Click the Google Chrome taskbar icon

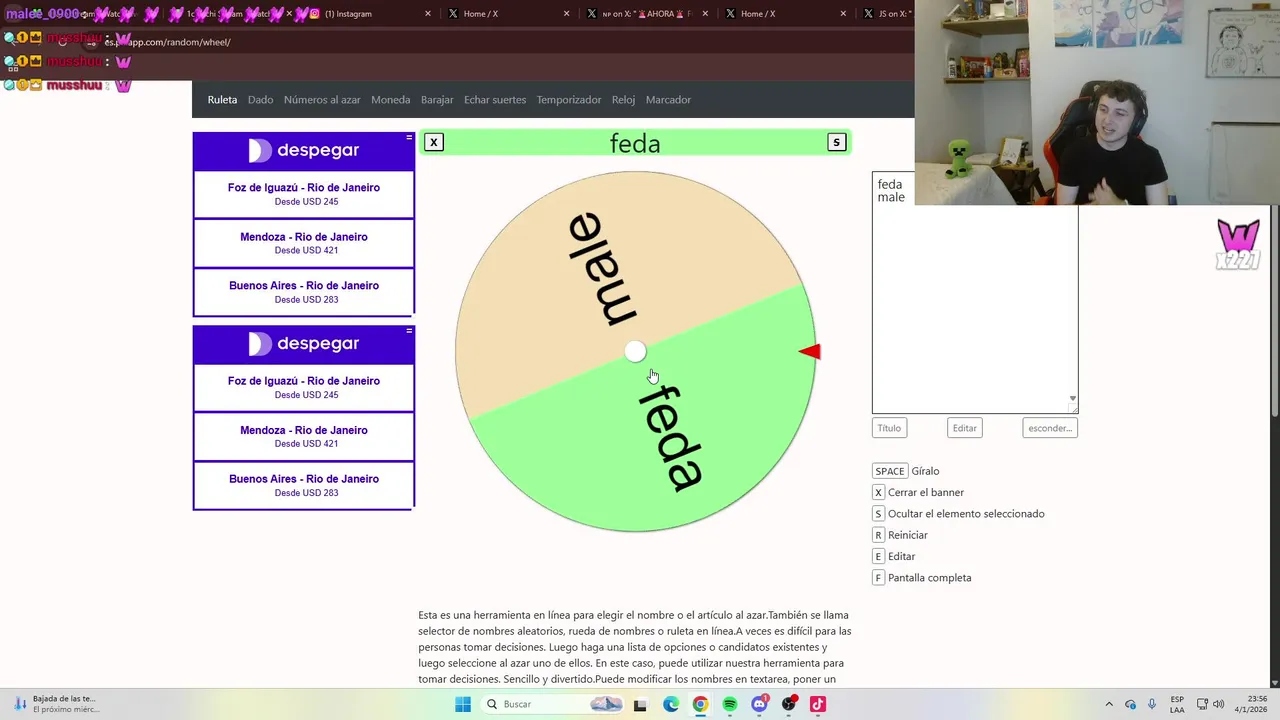[700, 704]
